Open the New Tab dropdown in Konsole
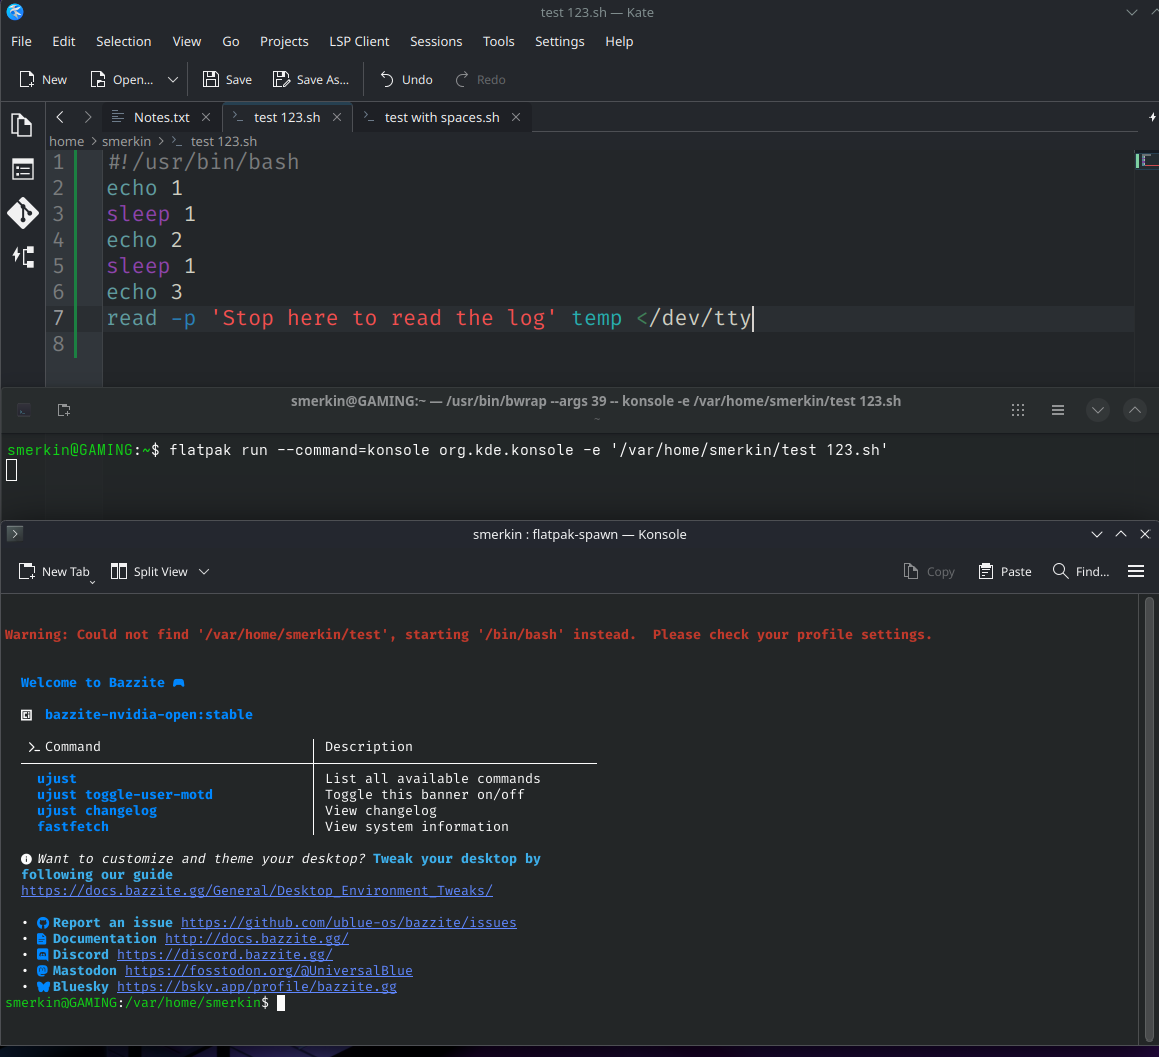Image resolution: width=1159 pixels, height=1057 pixels. pos(91,580)
